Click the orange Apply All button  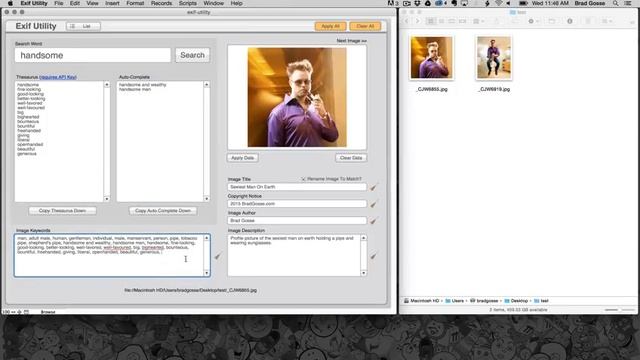(330, 26)
